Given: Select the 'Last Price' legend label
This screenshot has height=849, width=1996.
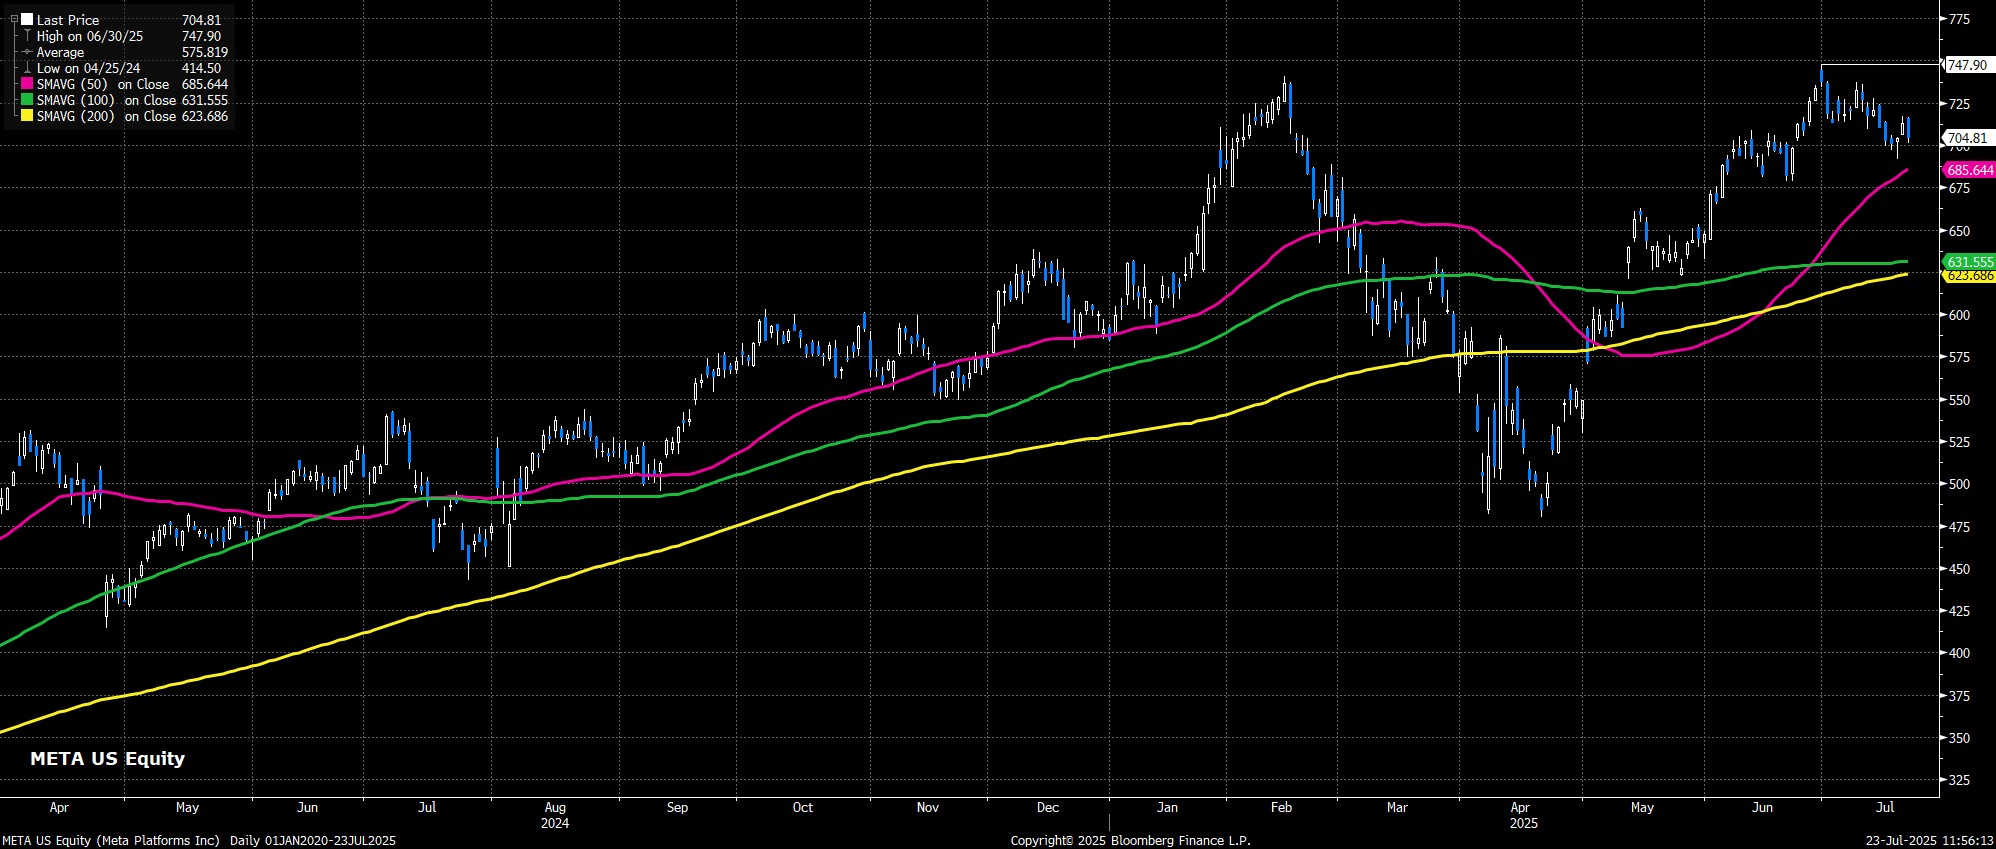Looking at the screenshot, I should point(68,20).
